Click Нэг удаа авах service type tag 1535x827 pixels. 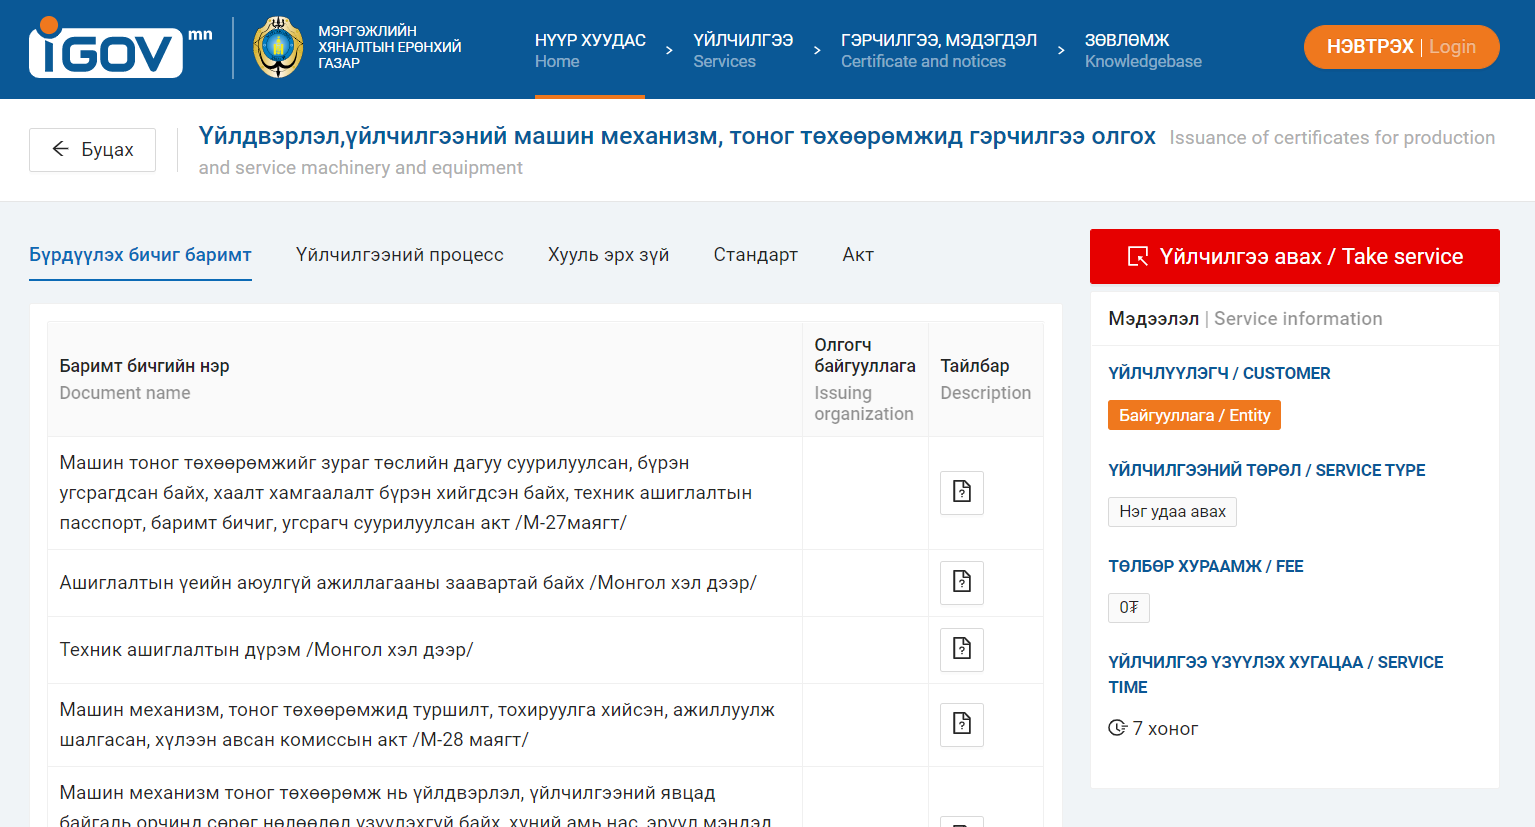pyautogui.click(x=1172, y=512)
